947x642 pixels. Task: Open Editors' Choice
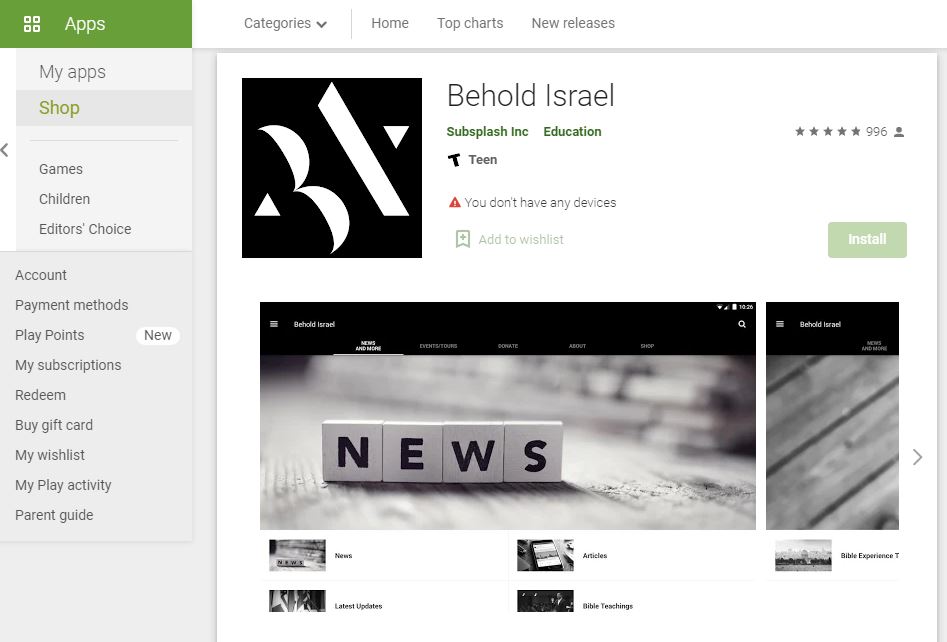85,229
